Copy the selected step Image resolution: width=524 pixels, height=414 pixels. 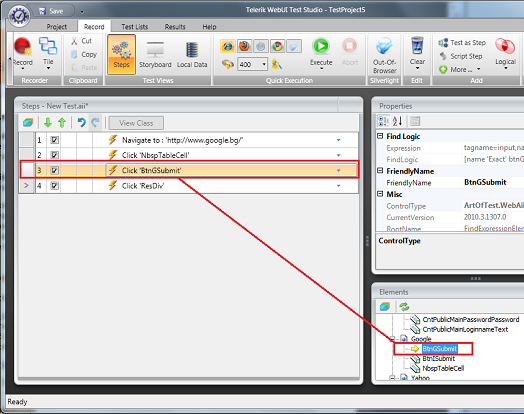click(84, 54)
